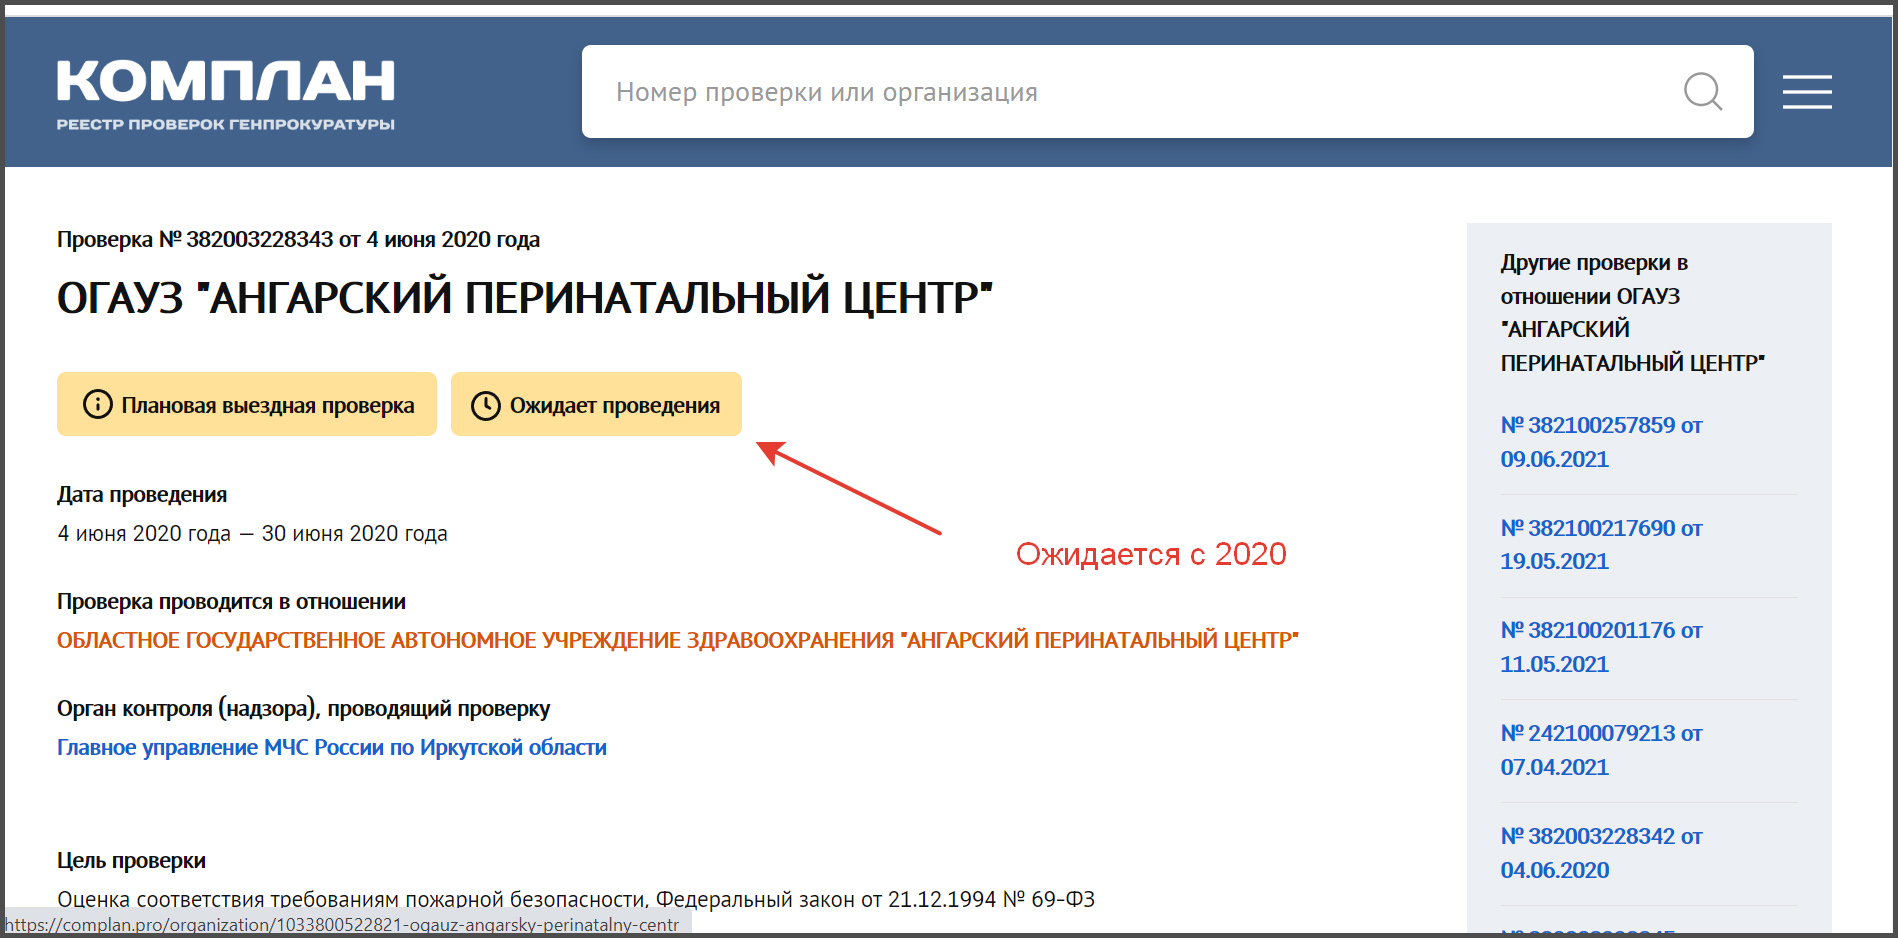Screen dimensions: 1898x938
Task: Open inspection № 382100257859 от 09.06.2021
Action: pos(1601,442)
